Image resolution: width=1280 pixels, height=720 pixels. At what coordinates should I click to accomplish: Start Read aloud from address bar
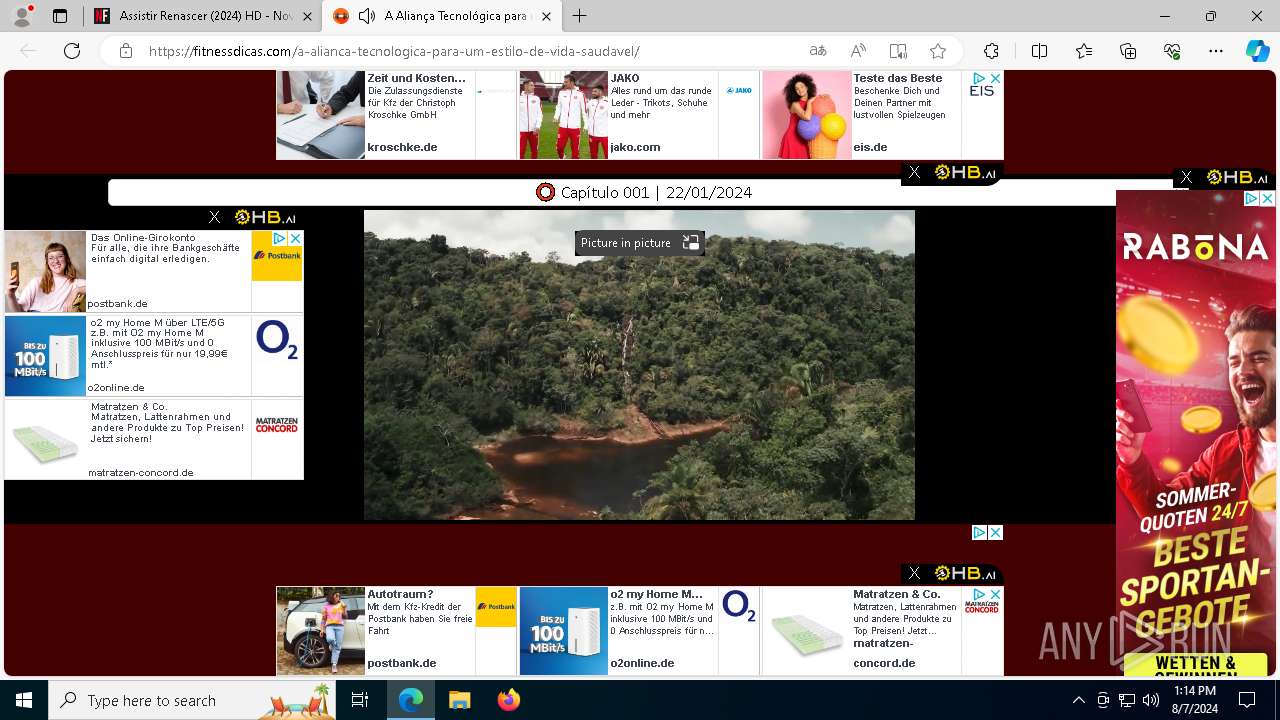[x=858, y=51]
